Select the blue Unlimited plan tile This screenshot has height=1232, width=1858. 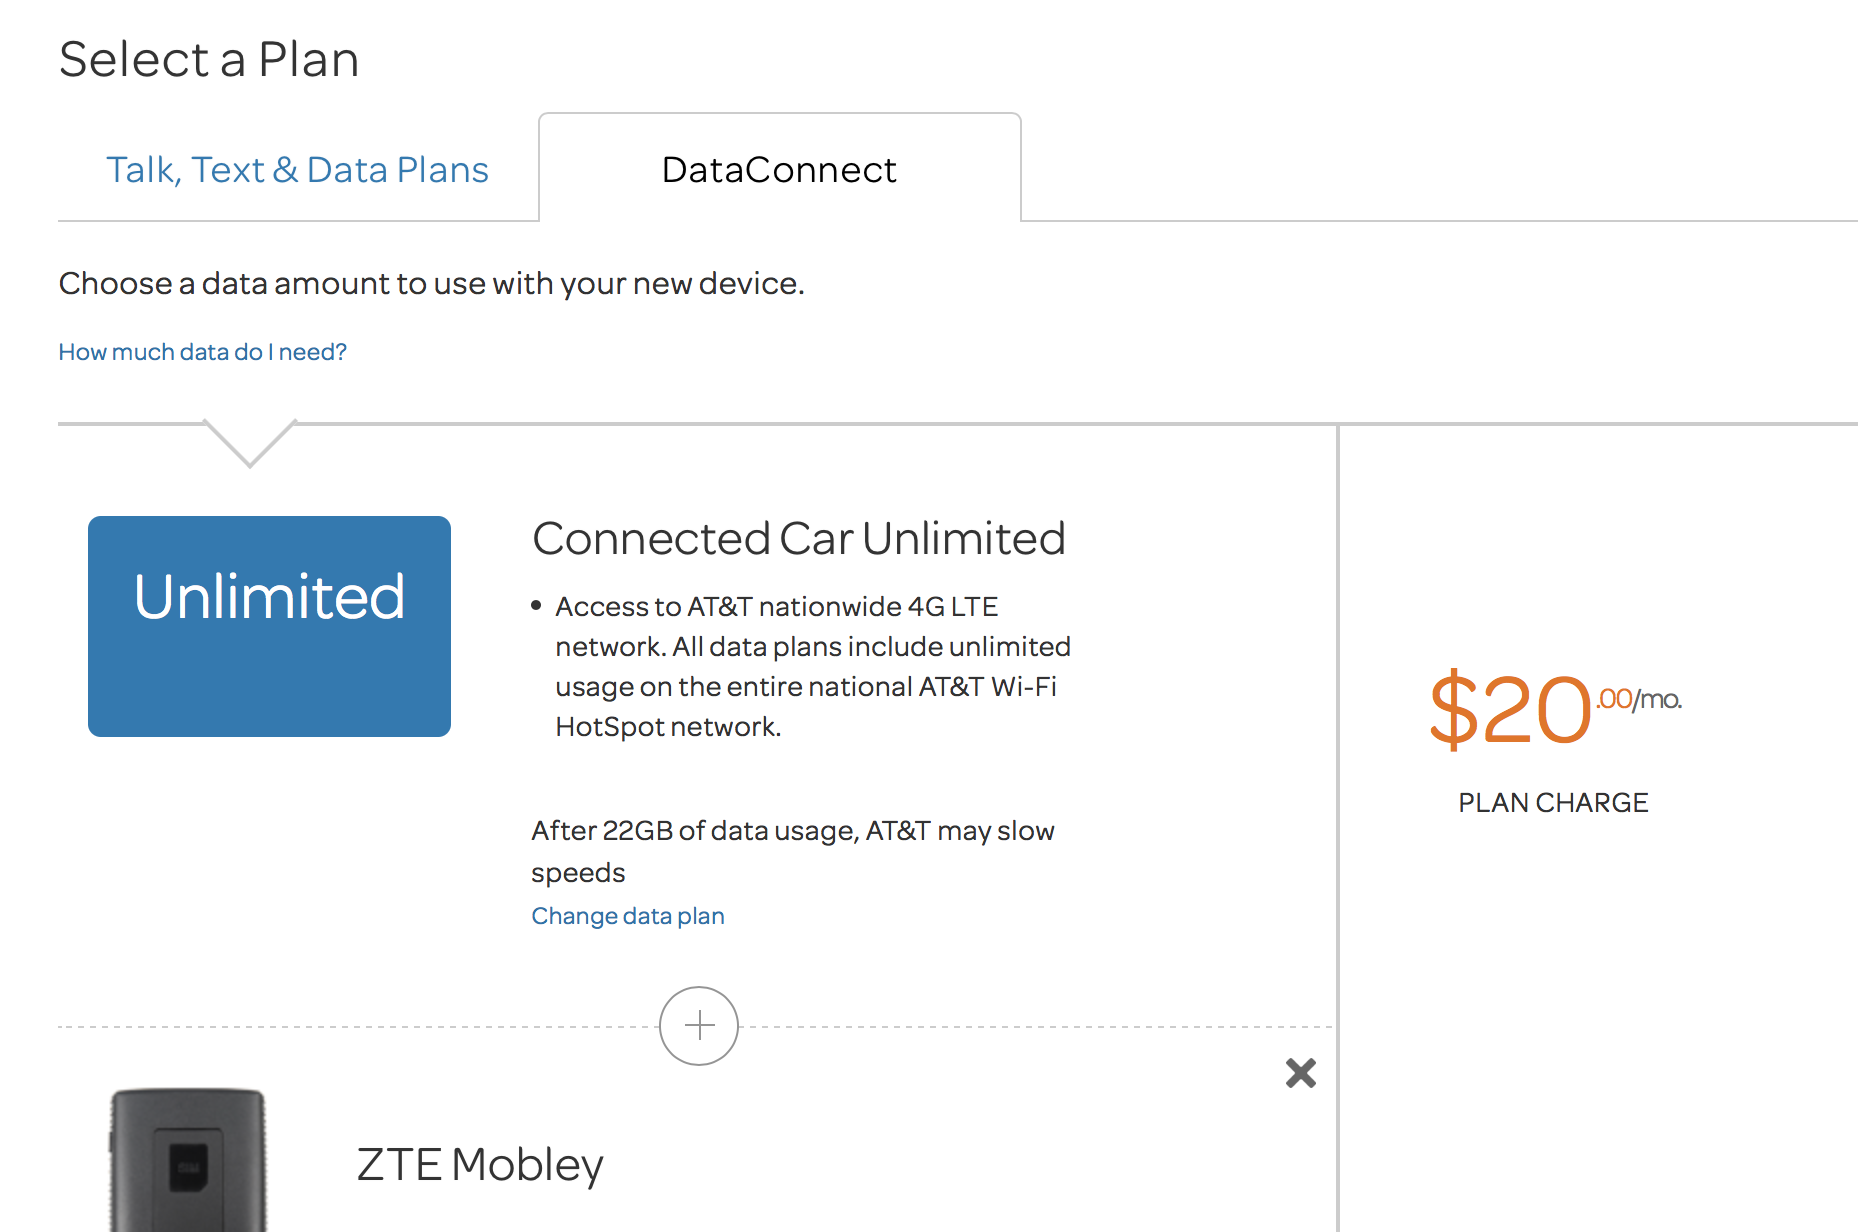point(269,626)
